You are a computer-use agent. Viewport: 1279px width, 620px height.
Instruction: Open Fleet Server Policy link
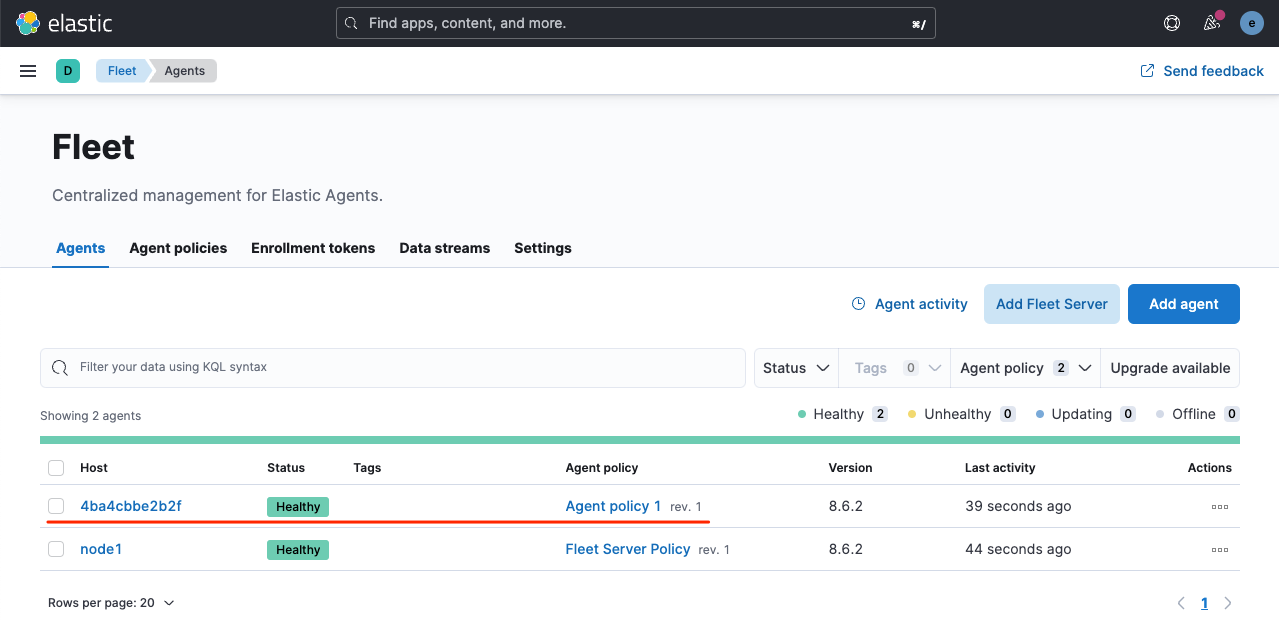point(628,549)
